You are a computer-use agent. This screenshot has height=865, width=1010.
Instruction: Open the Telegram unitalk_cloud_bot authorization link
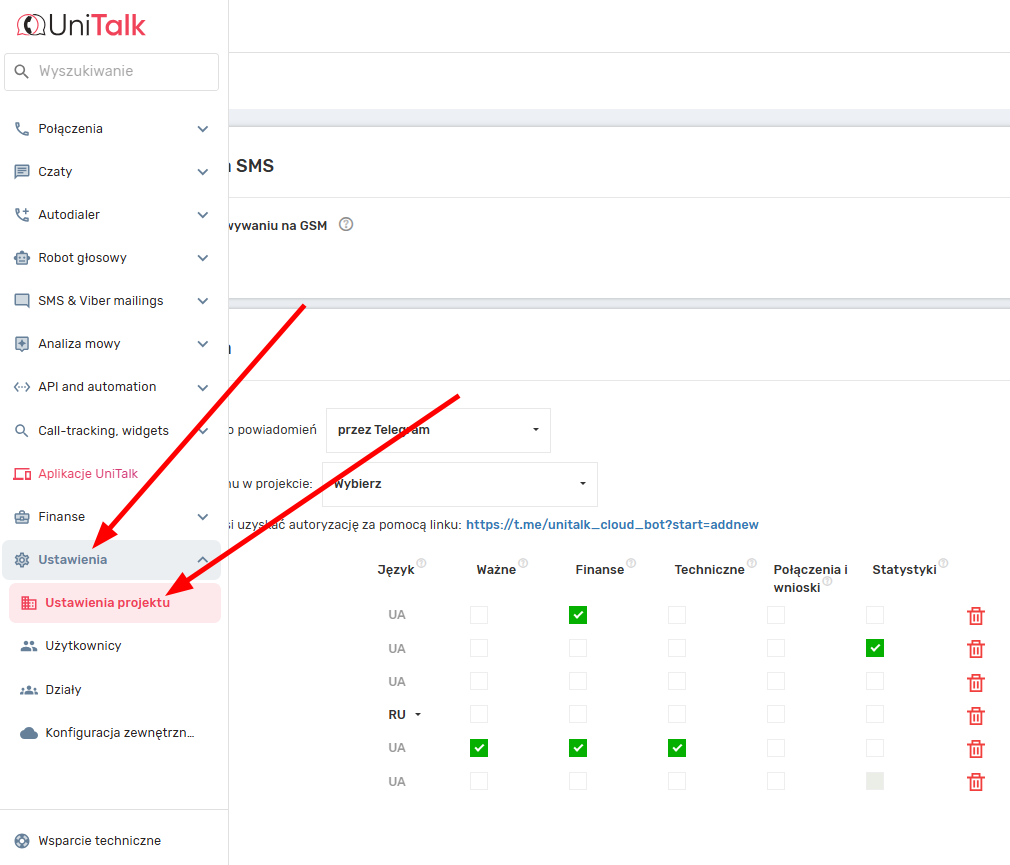click(612, 524)
